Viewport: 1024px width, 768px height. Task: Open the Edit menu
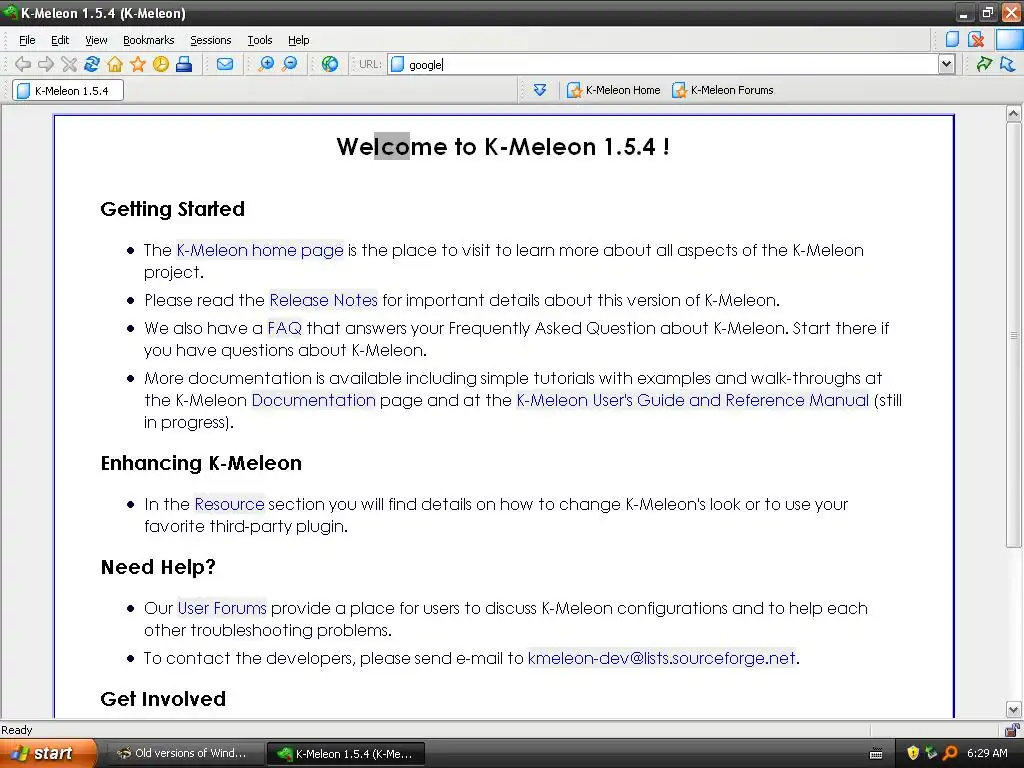pos(60,40)
